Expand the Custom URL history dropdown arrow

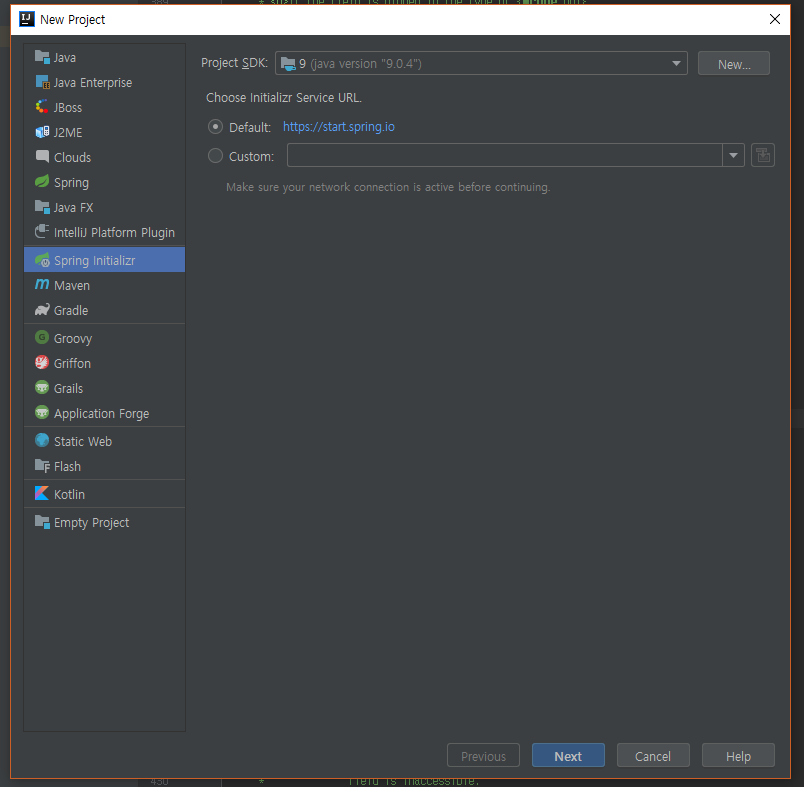coord(733,155)
